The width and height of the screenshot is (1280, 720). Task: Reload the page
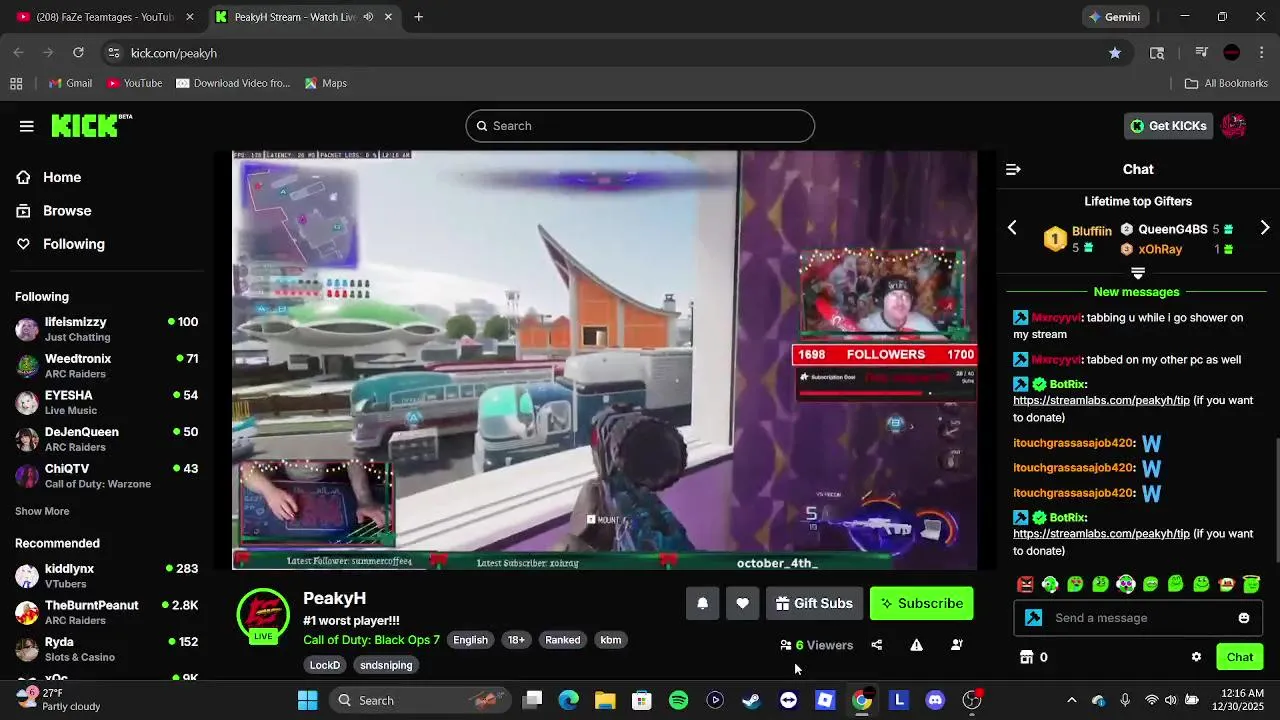point(78,53)
